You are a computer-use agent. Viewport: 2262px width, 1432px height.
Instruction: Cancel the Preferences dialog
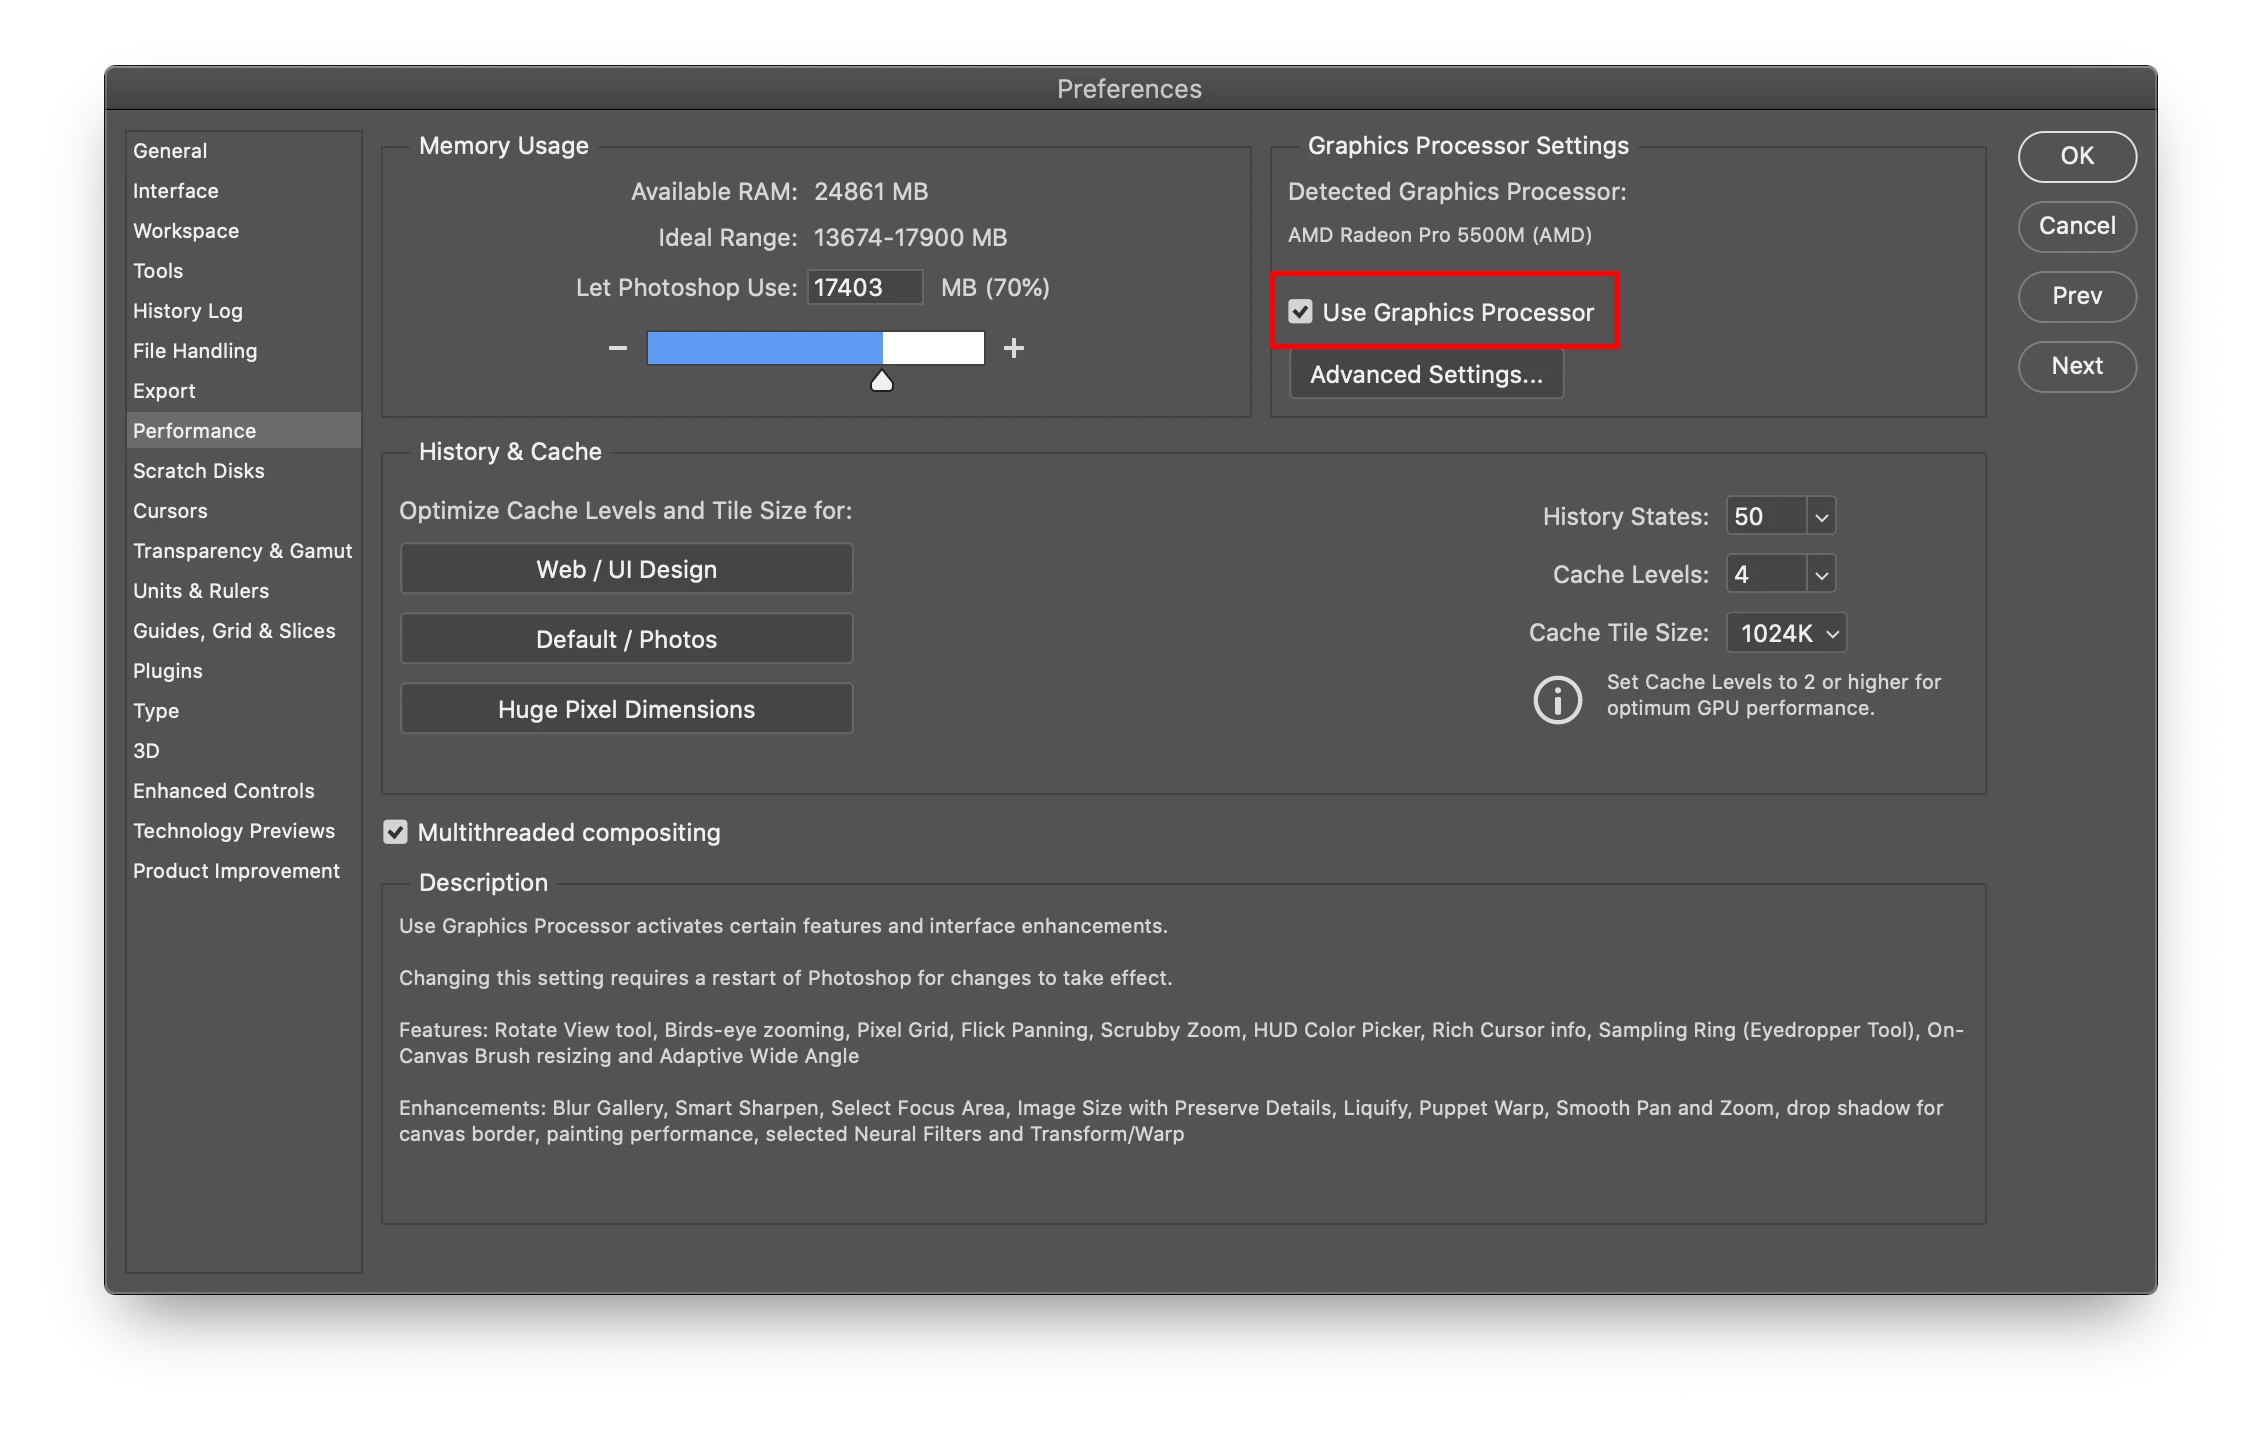tap(2076, 226)
